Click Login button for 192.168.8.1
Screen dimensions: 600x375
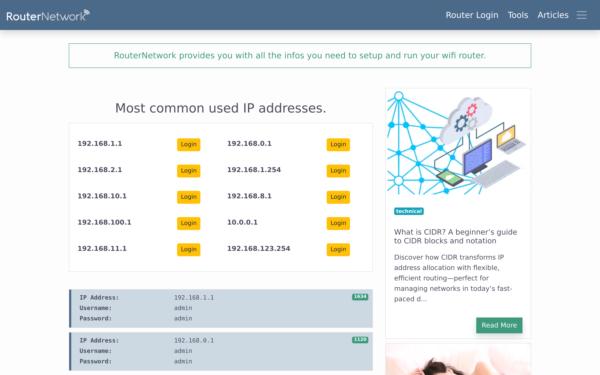338,197
